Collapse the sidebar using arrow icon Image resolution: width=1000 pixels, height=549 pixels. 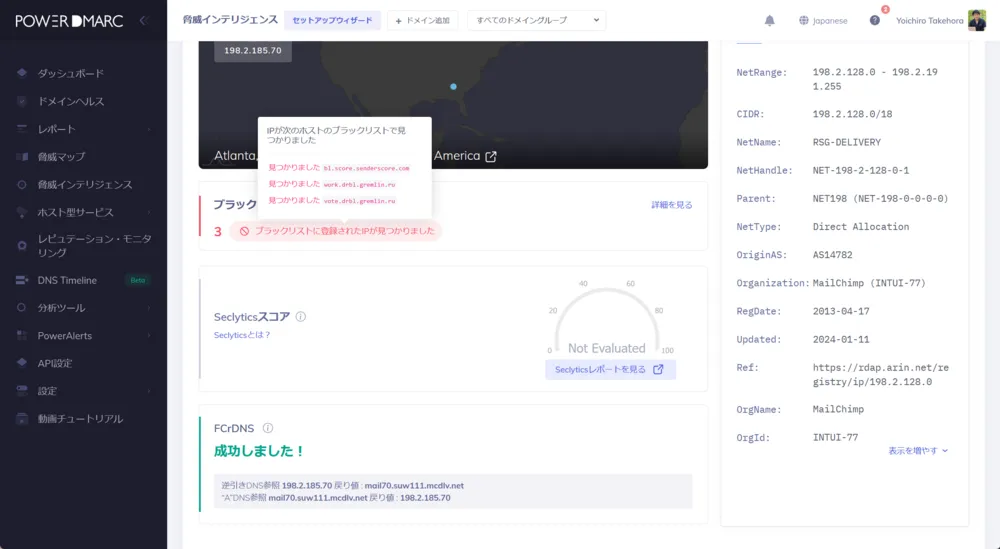point(143,20)
